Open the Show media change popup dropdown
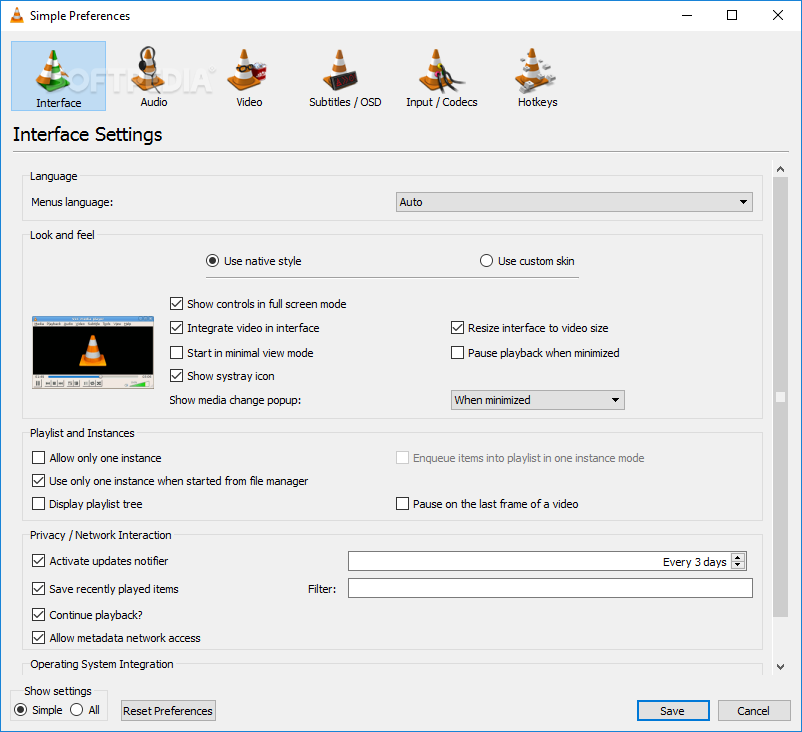 point(538,400)
